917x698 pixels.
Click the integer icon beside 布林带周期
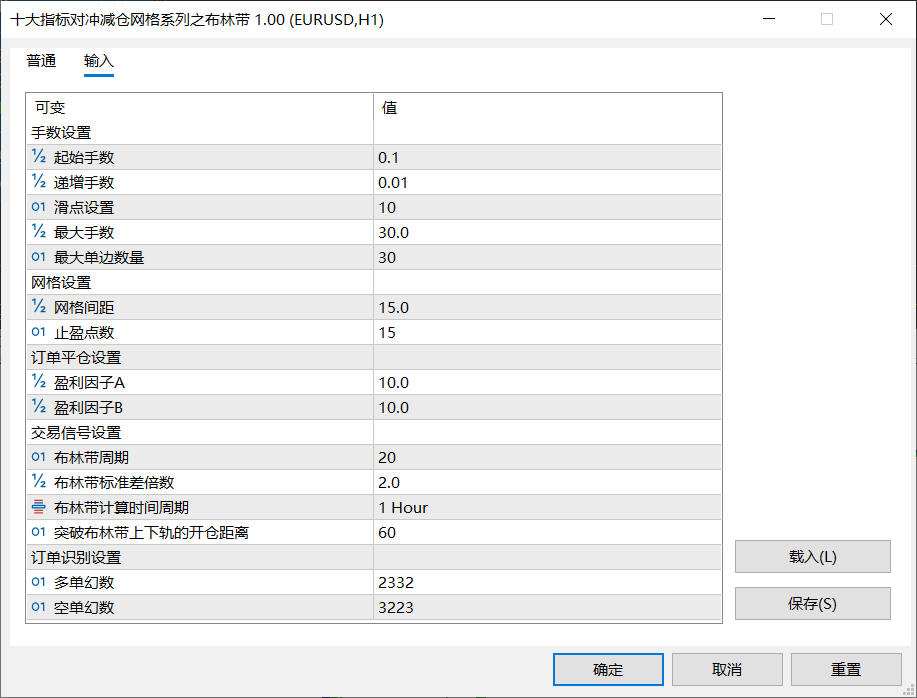(39, 457)
